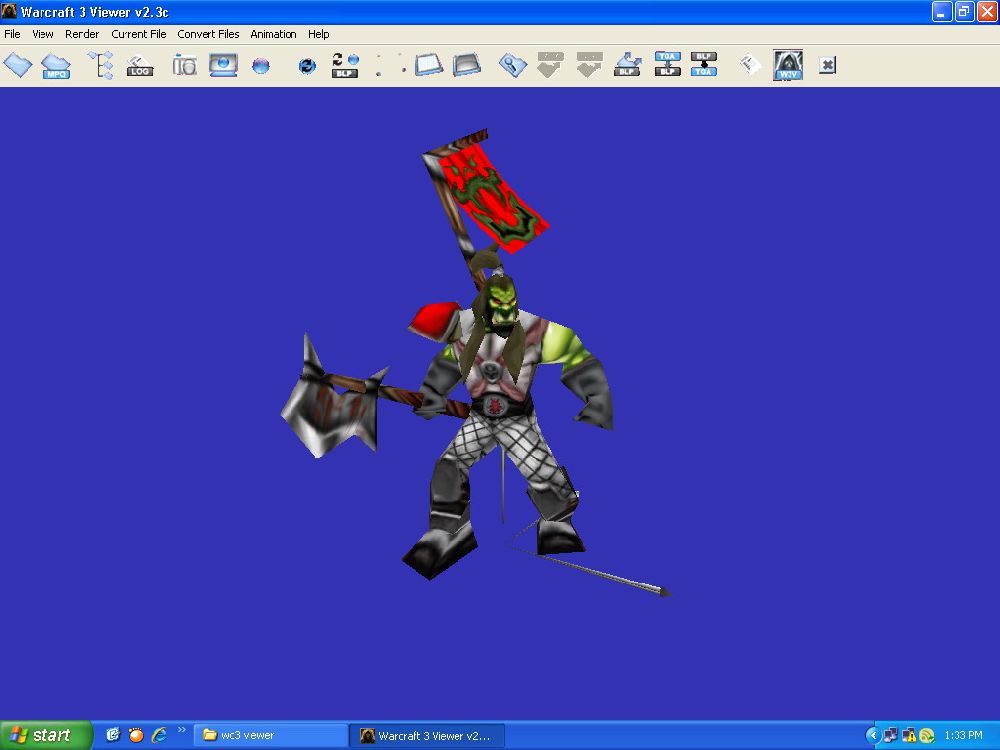
Task: Expand the Quick Launch overflow chevron
Action: point(182,730)
